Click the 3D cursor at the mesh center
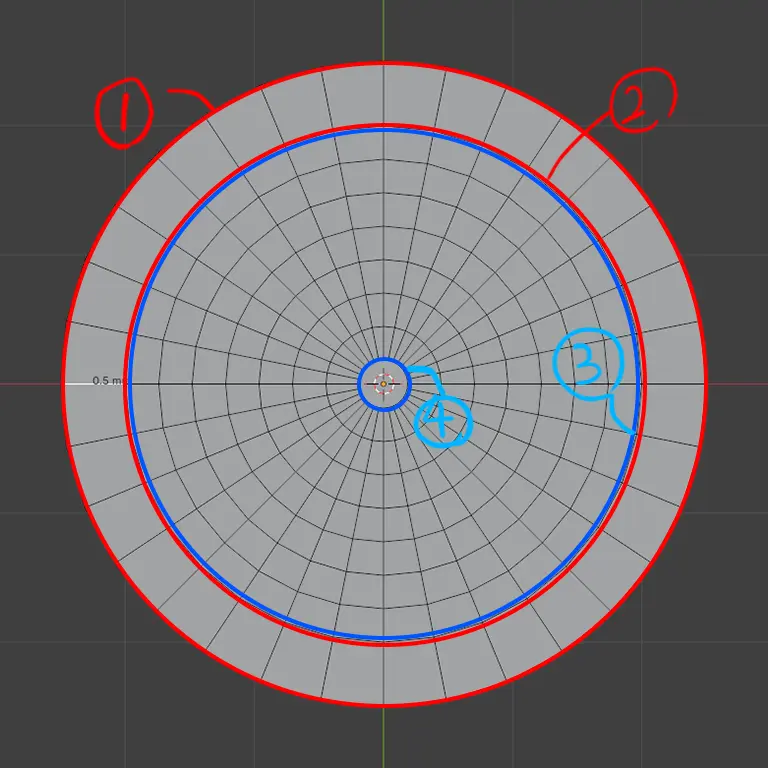768x768 pixels. (x=384, y=383)
